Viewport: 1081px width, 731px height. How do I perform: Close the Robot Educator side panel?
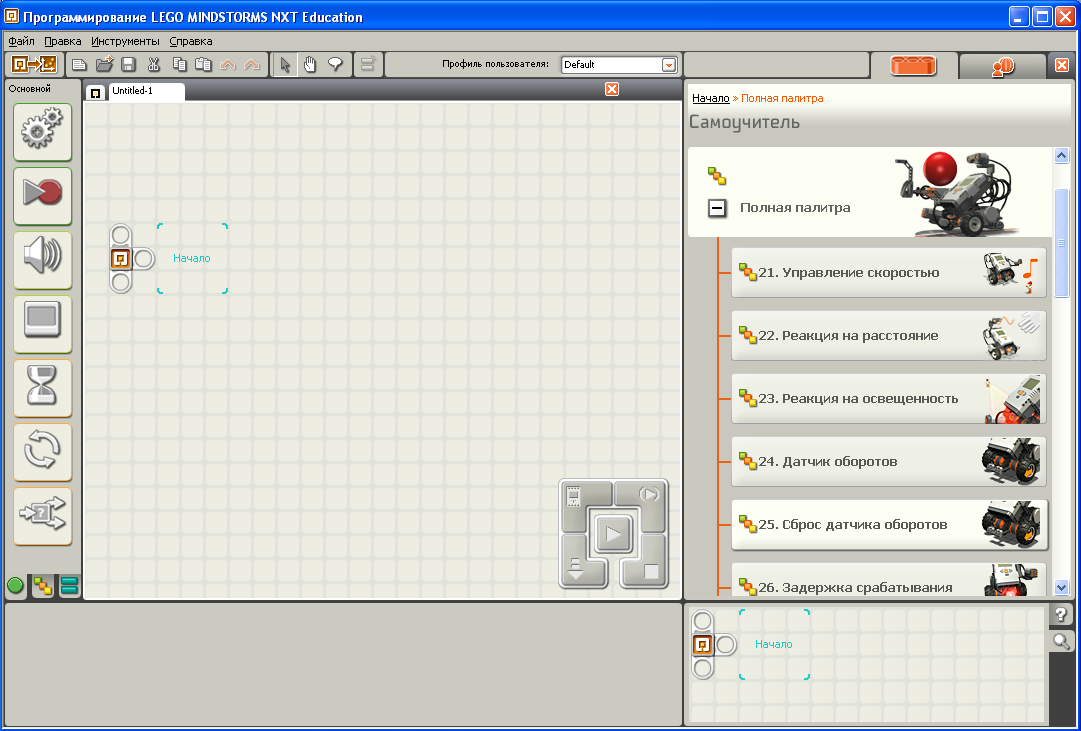pyautogui.click(x=1062, y=65)
